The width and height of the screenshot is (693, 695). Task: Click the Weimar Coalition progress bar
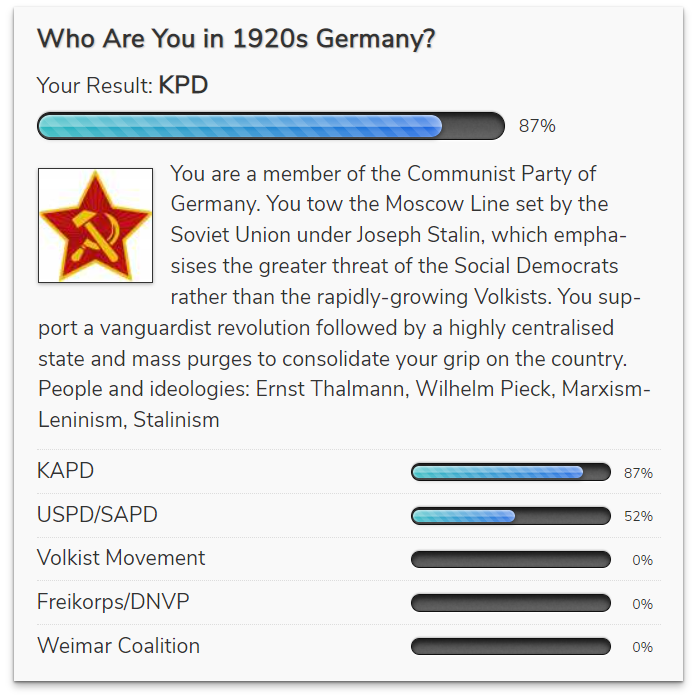point(510,647)
